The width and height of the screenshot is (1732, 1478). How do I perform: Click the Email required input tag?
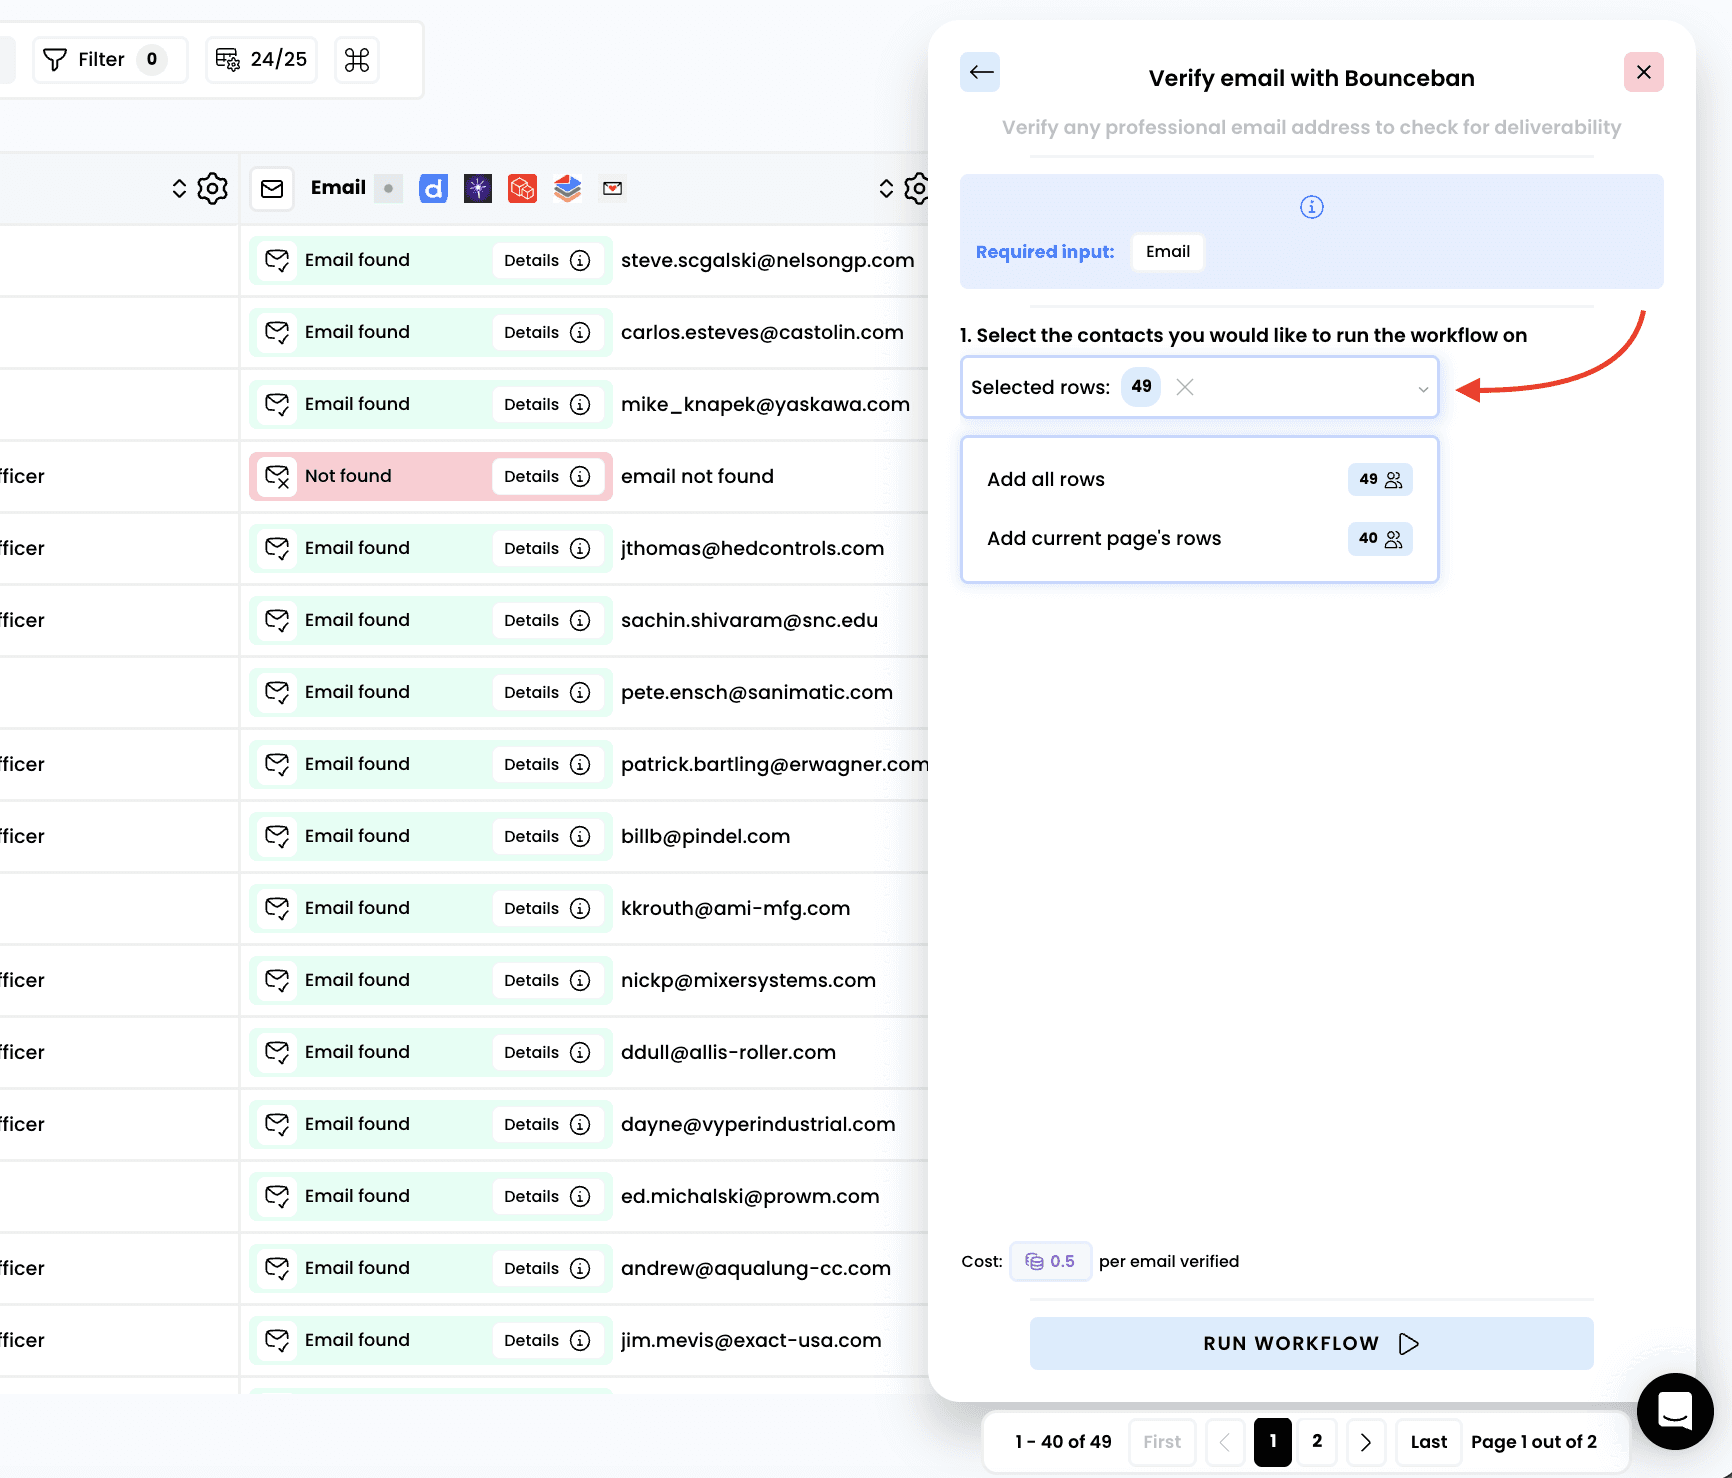tap(1167, 252)
